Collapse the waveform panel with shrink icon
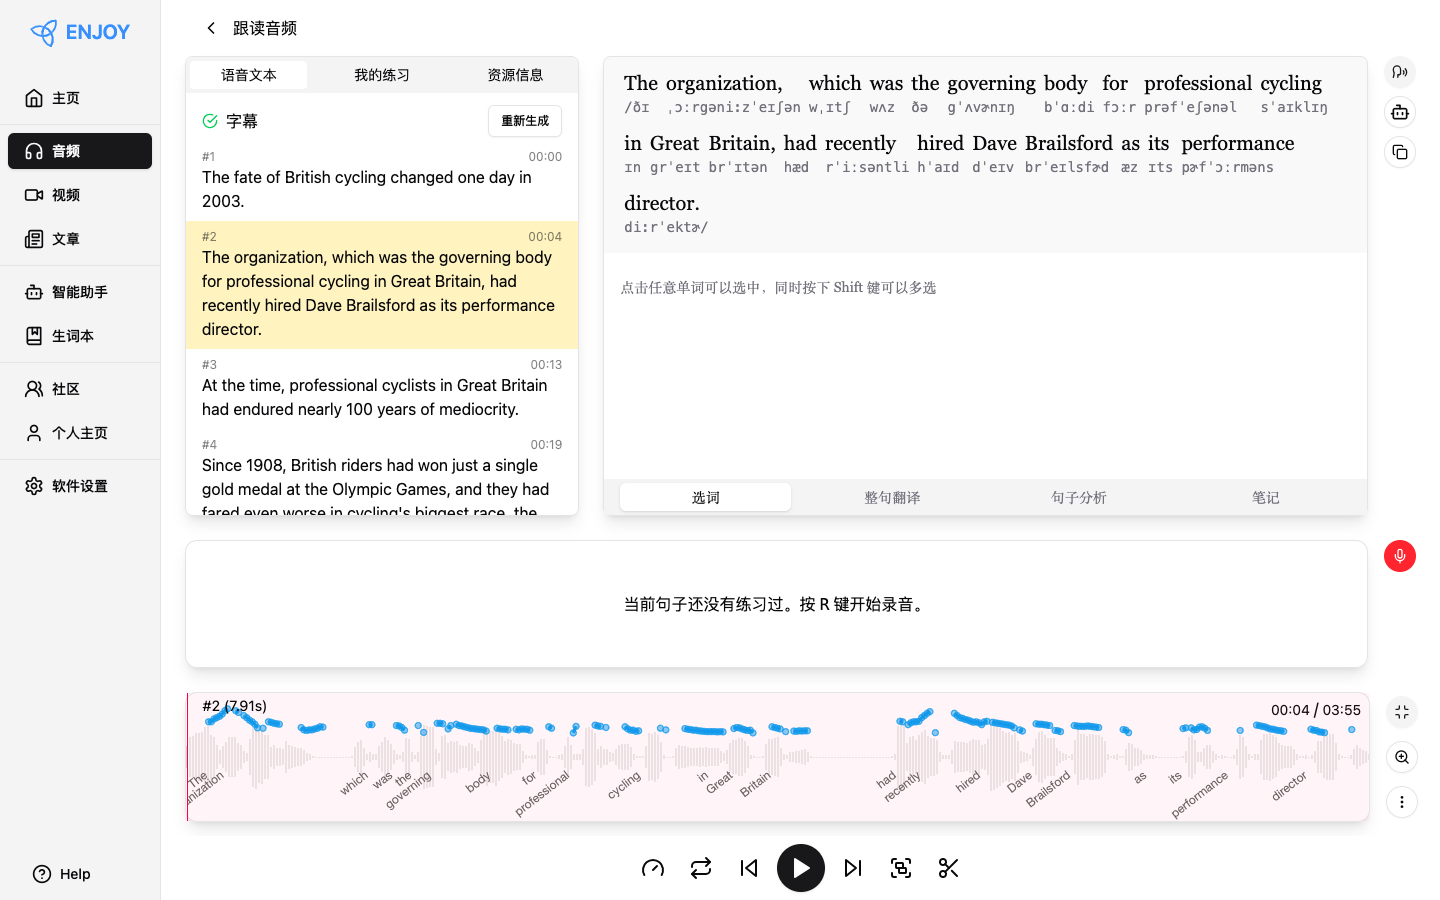The image size is (1440, 900). pos(1401,712)
